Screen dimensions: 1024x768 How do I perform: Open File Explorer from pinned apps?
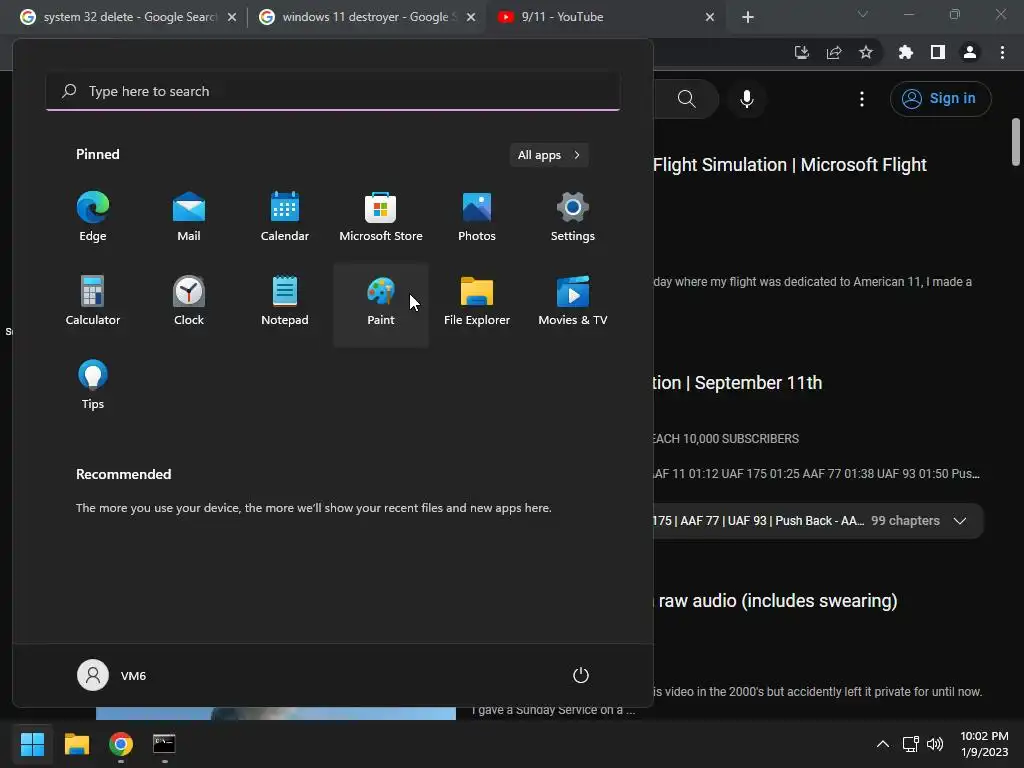[477, 301]
